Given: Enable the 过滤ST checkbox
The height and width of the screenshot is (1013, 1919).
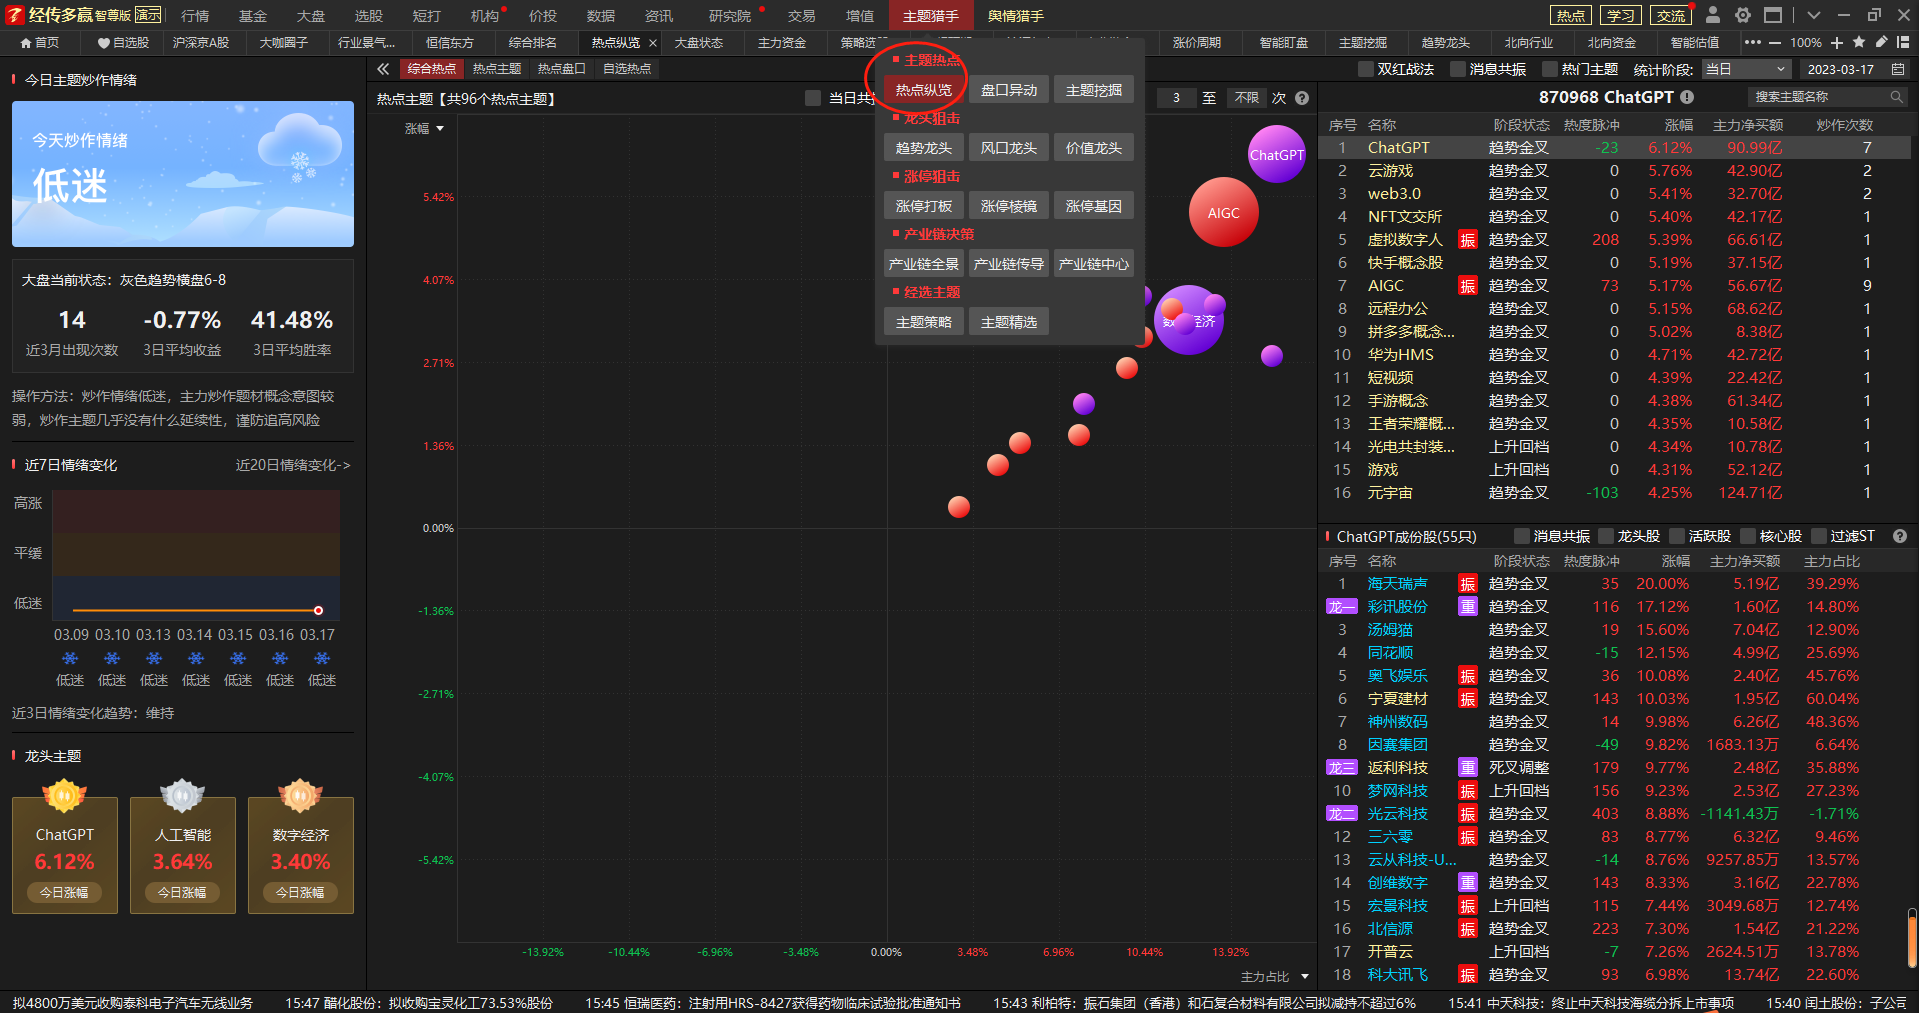Looking at the screenshot, I should pos(1818,536).
